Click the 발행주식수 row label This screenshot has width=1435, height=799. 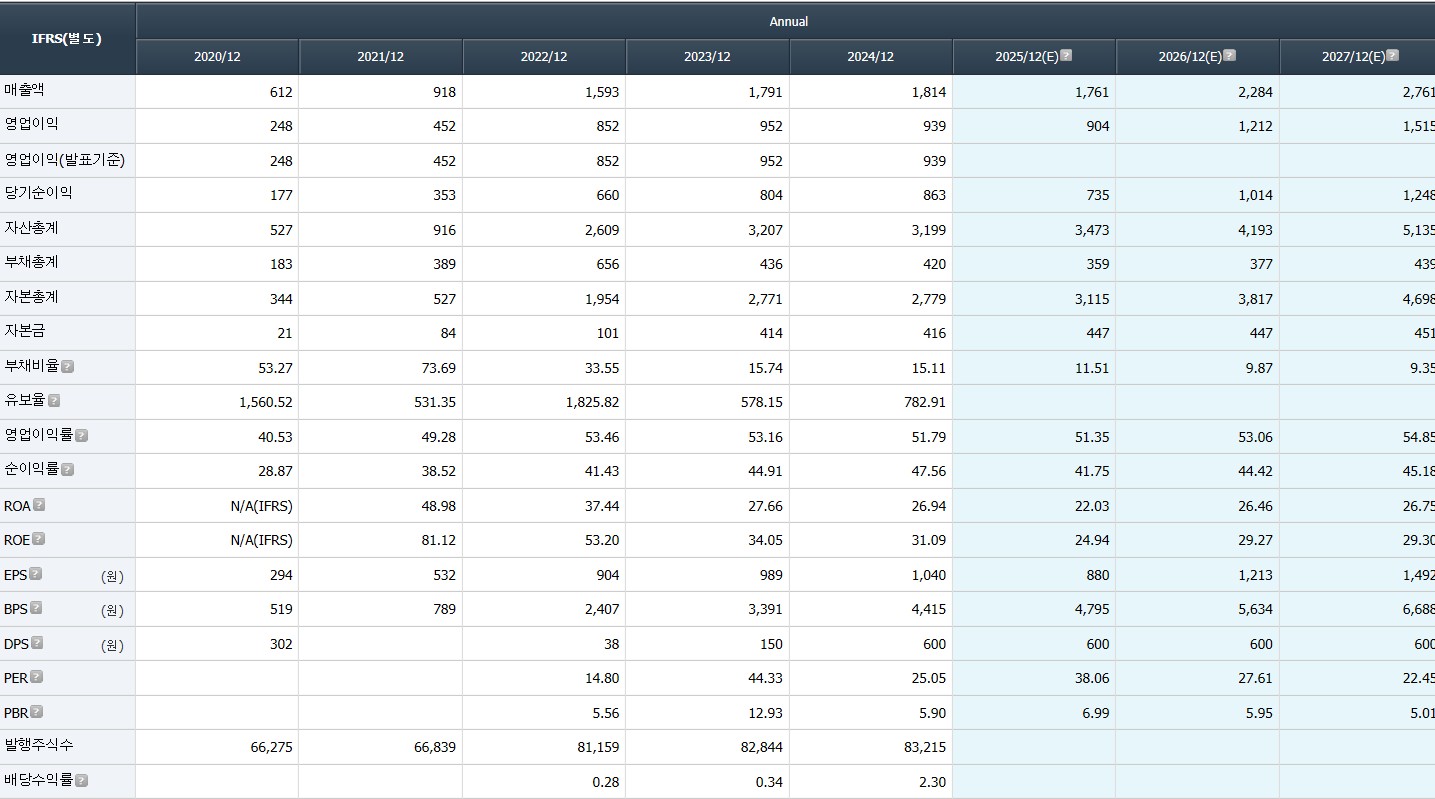tap(38, 745)
